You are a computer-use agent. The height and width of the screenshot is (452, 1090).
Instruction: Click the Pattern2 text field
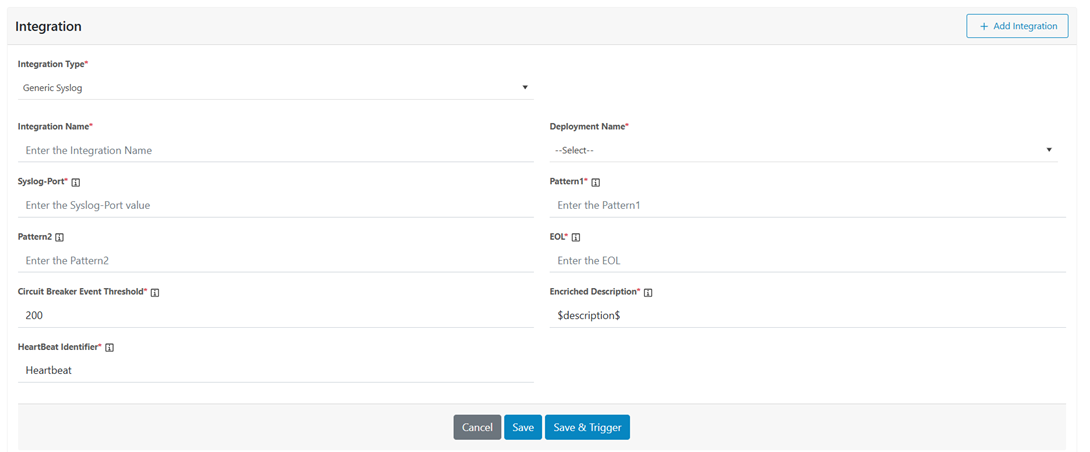click(275, 260)
